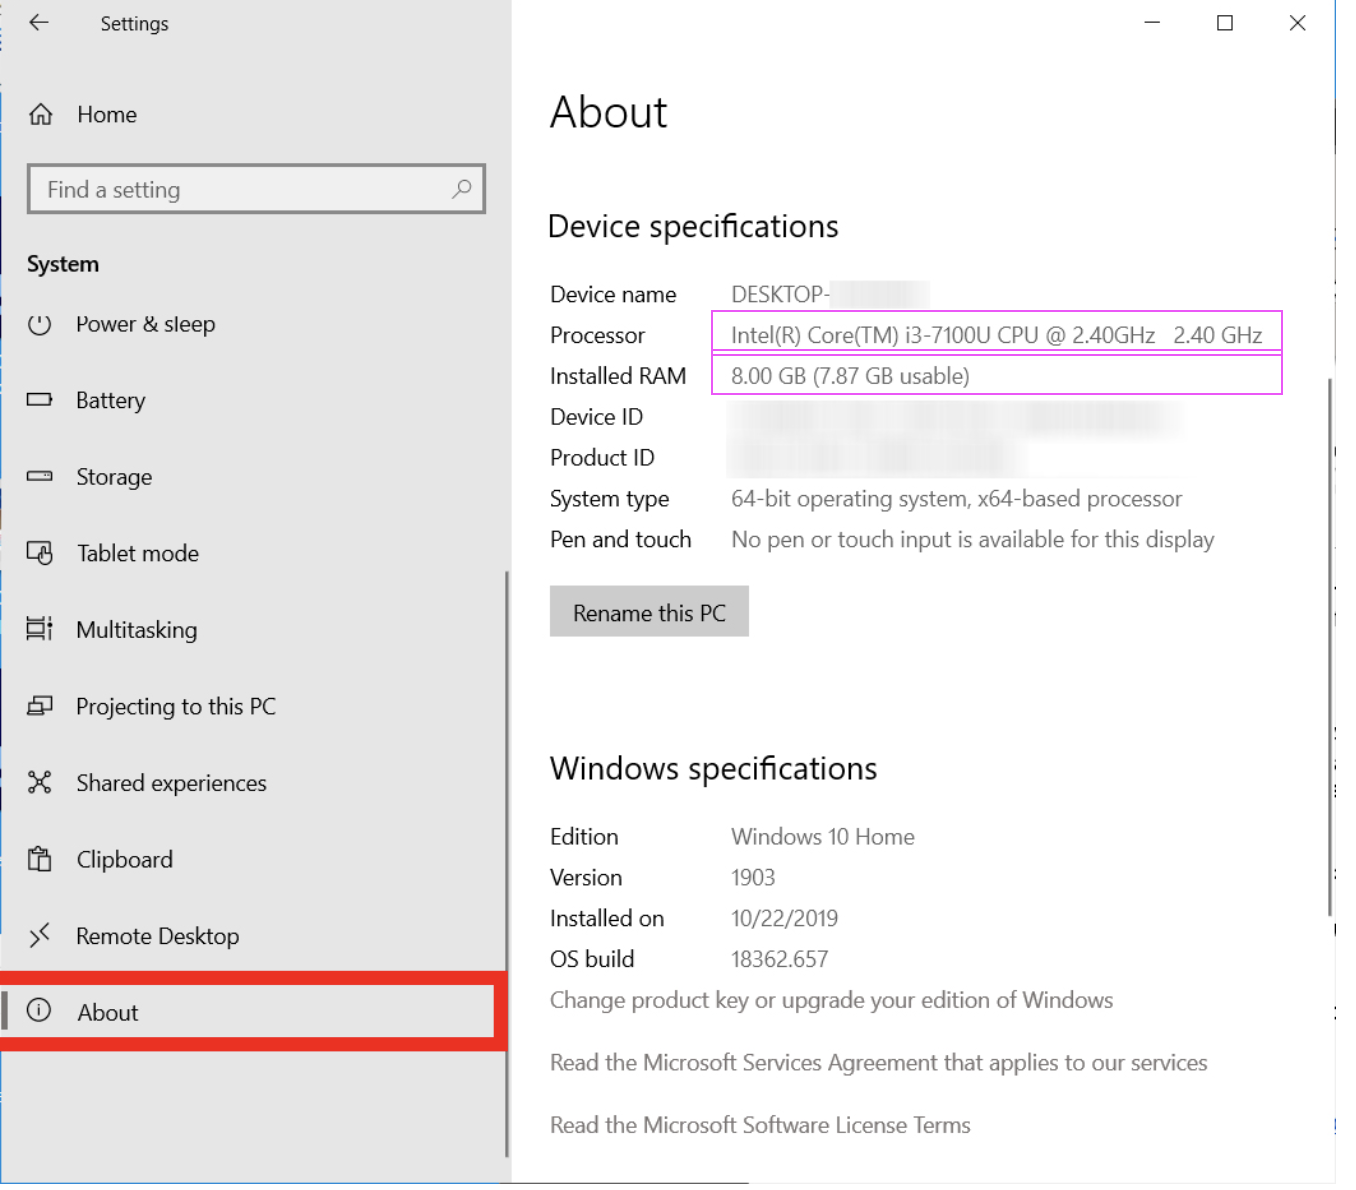The width and height of the screenshot is (1356, 1190).
Task: Click the Projecting to this PC icon
Action: coord(39,706)
